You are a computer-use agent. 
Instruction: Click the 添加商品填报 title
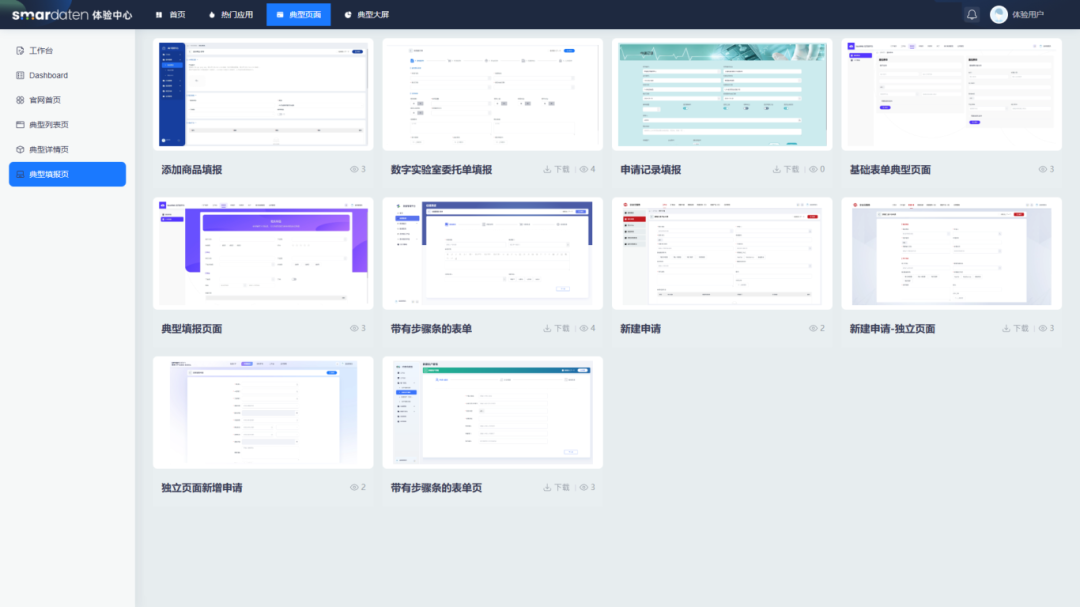click(191, 169)
